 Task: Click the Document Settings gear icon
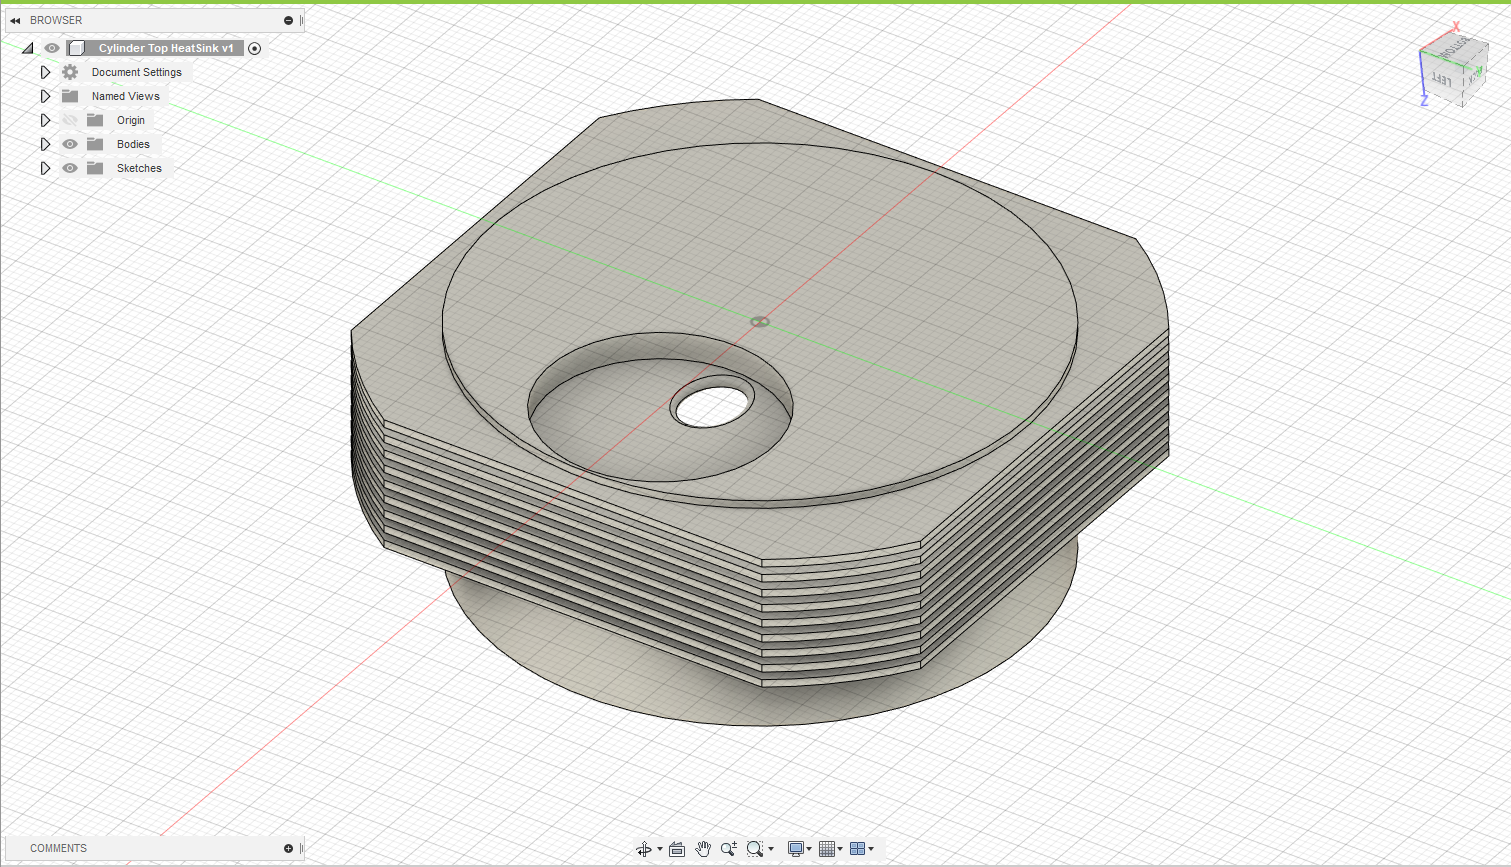(70, 72)
